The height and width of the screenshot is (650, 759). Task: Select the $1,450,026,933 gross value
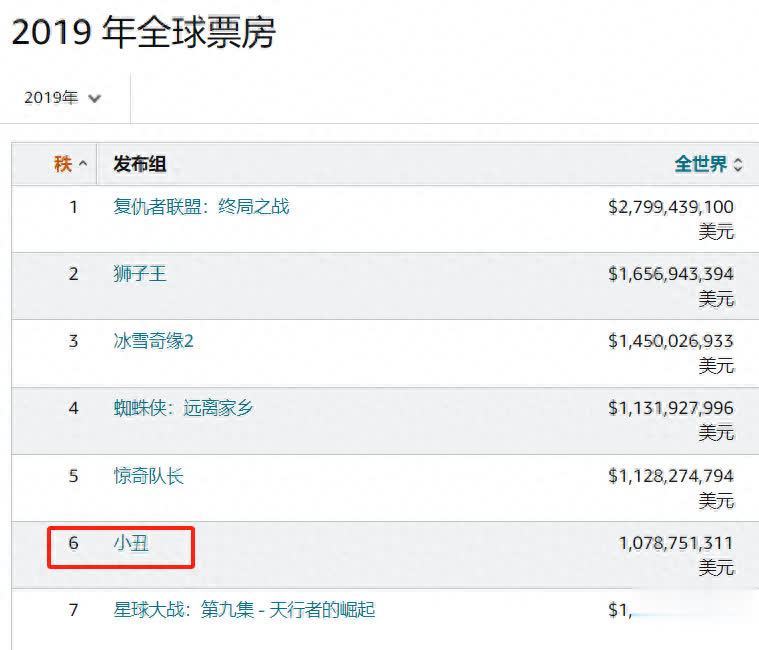pyautogui.click(x=671, y=341)
